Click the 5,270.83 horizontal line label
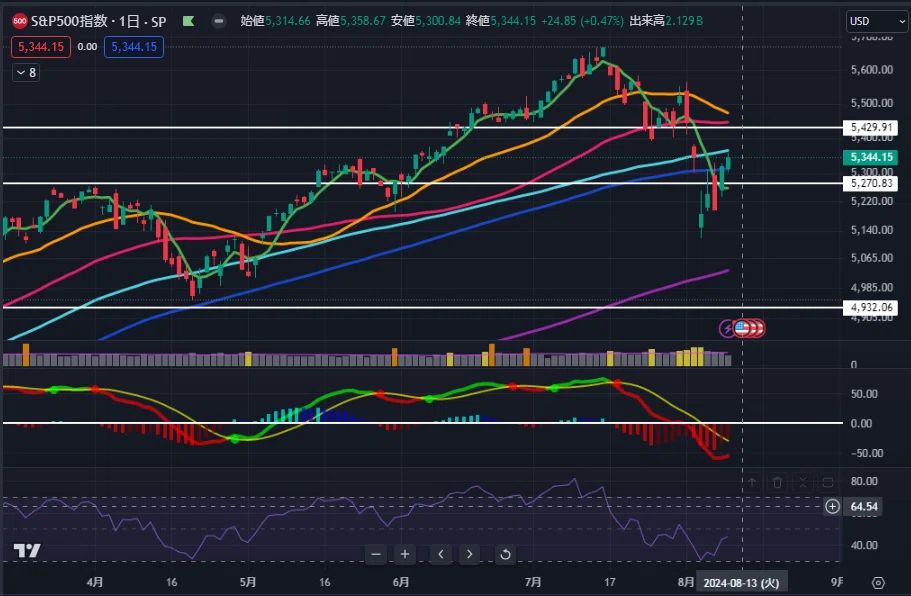The image size is (911, 596). click(x=870, y=184)
